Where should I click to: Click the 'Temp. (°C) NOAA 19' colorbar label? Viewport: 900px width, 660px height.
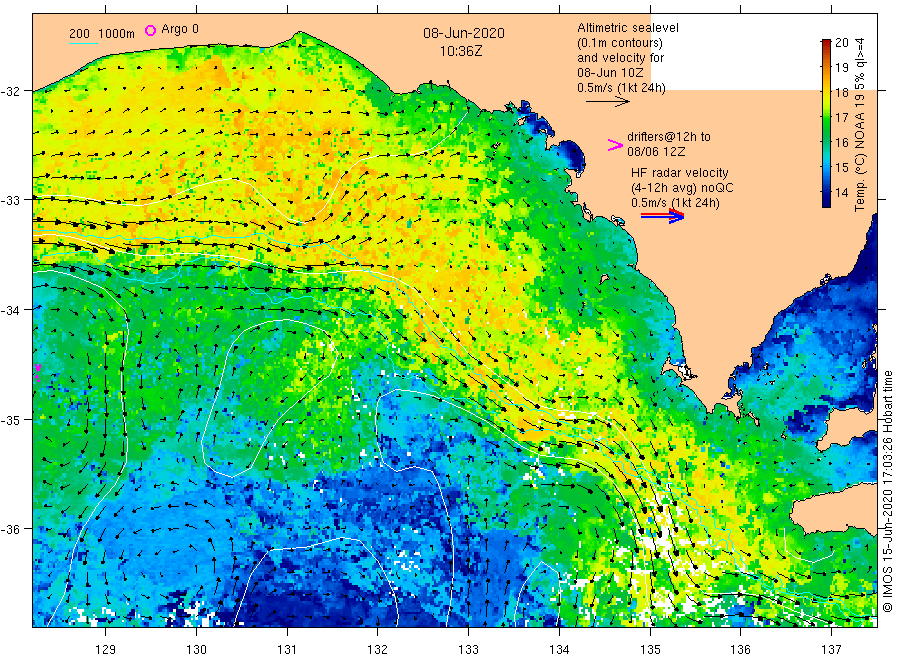[859, 153]
